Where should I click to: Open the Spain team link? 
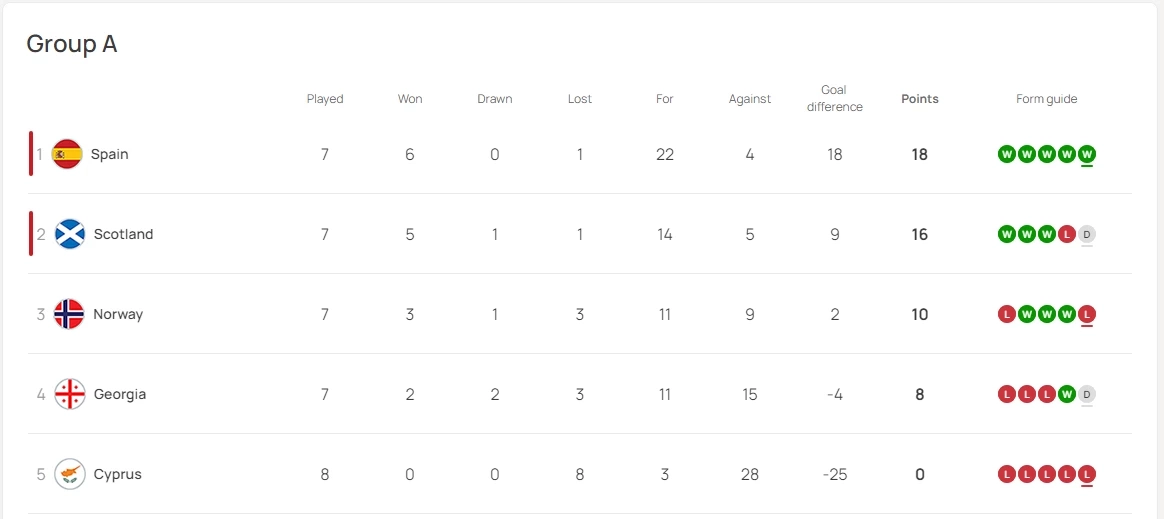tap(109, 154)
